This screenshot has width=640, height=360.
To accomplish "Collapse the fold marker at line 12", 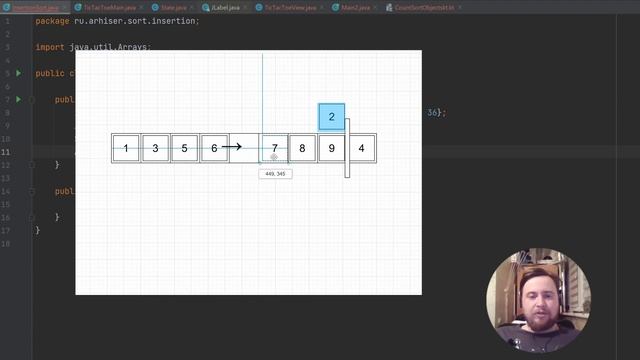I will (x=32, y=165).
